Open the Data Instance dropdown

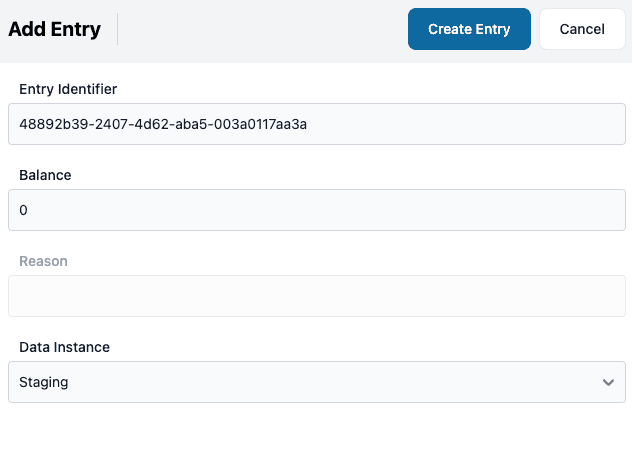(x=316, y=382)
